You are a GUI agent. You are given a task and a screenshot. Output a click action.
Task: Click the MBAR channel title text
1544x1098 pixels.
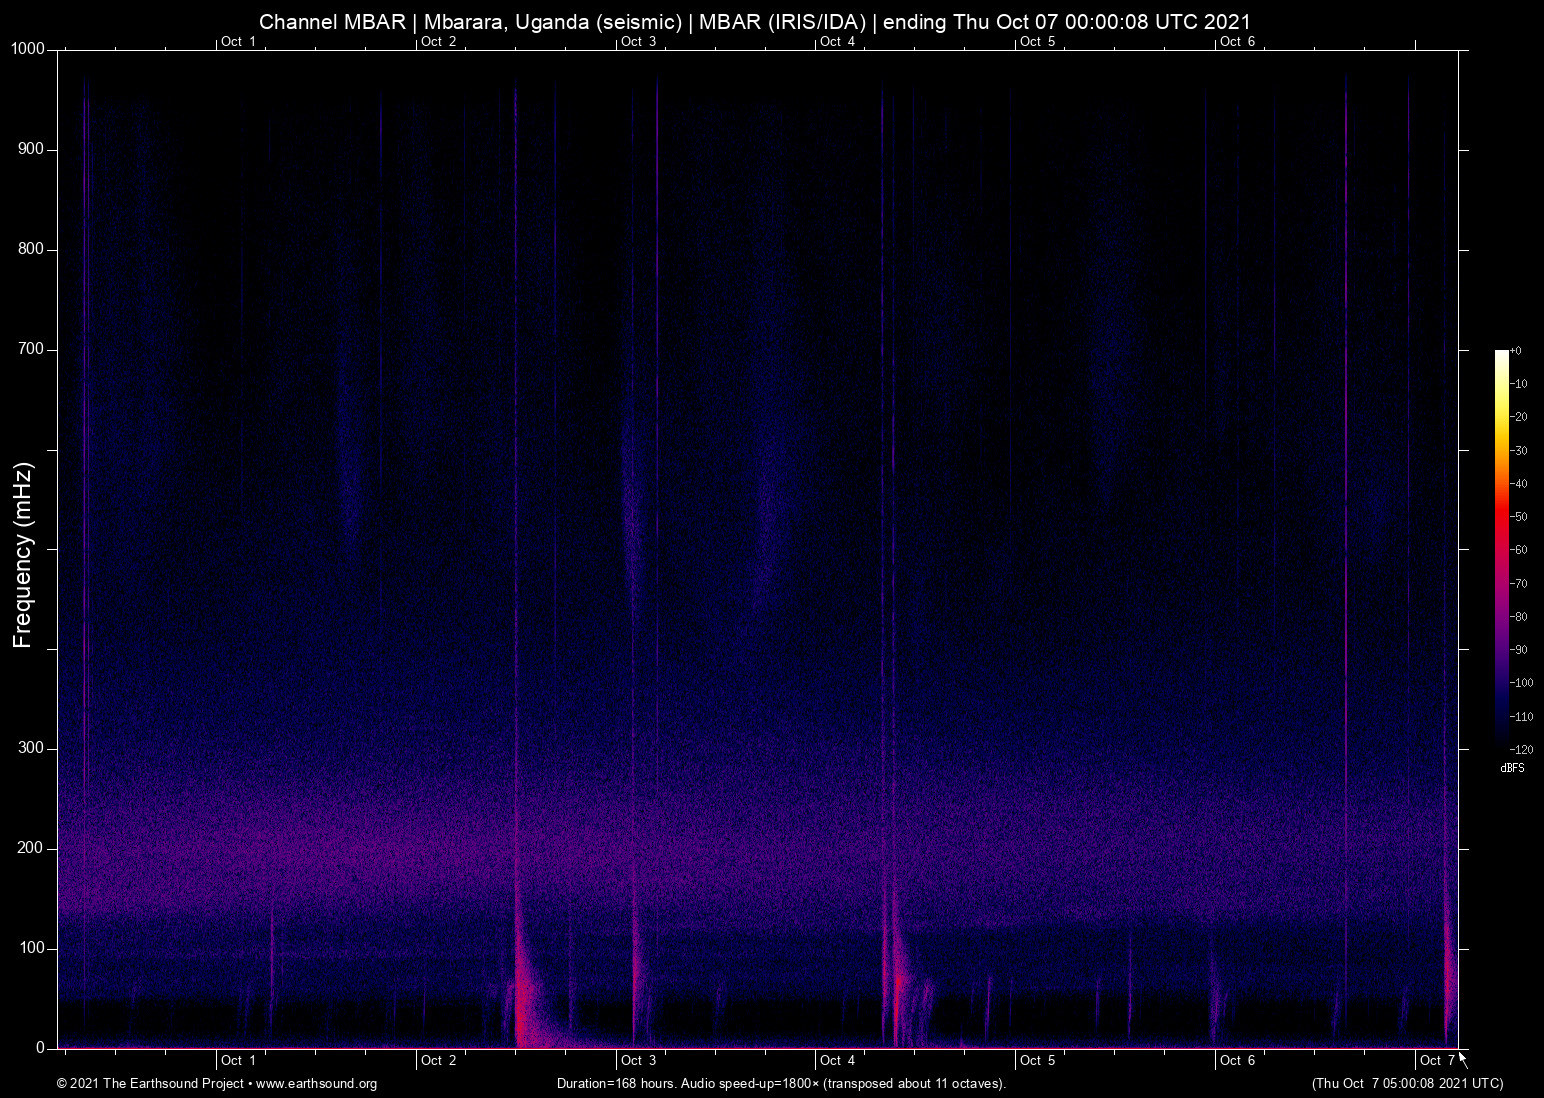click(330, 21)
